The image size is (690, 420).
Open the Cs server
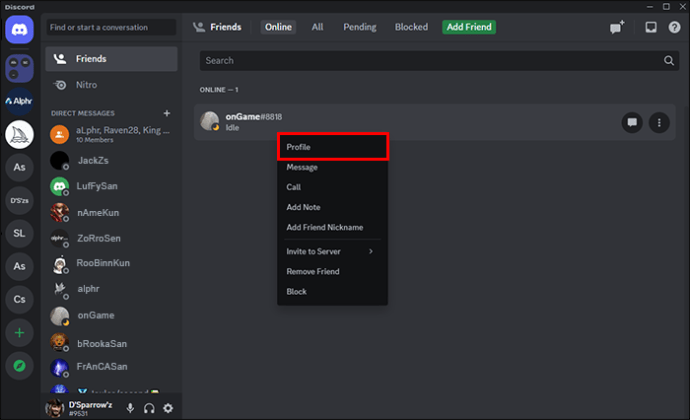[19, 299]
